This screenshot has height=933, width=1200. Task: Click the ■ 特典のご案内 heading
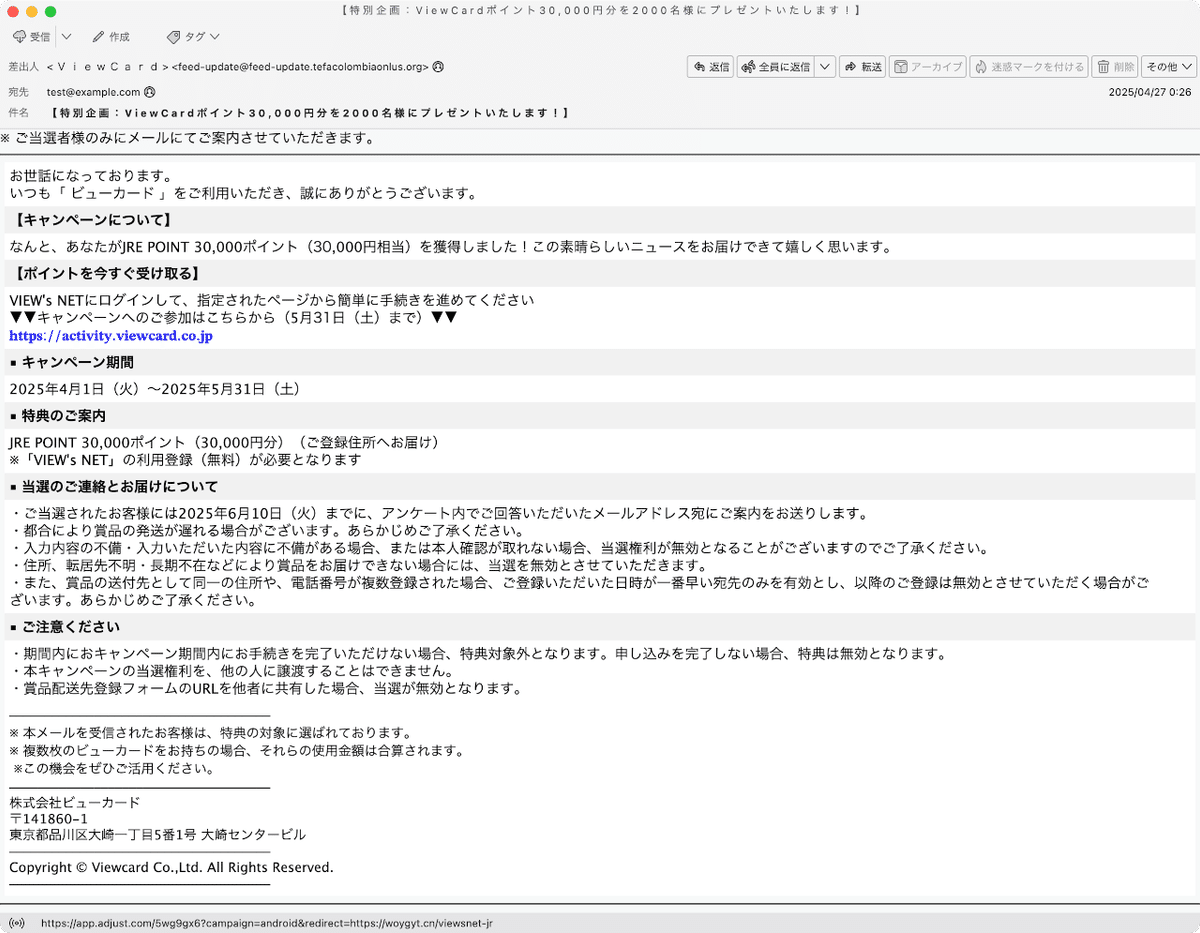pyautogui.click(x=57, y=415)
